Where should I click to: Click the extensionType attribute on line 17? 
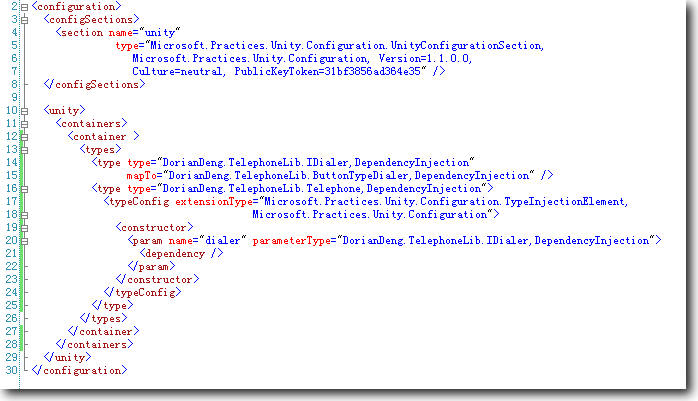(214, 202)
